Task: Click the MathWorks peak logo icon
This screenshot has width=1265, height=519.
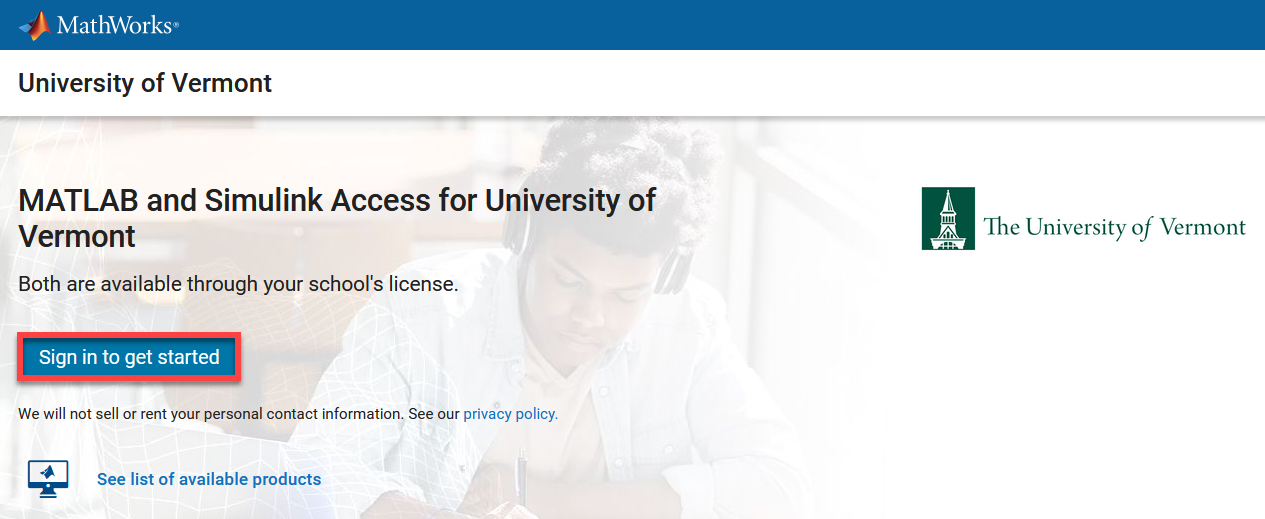Action: [34, 25]
